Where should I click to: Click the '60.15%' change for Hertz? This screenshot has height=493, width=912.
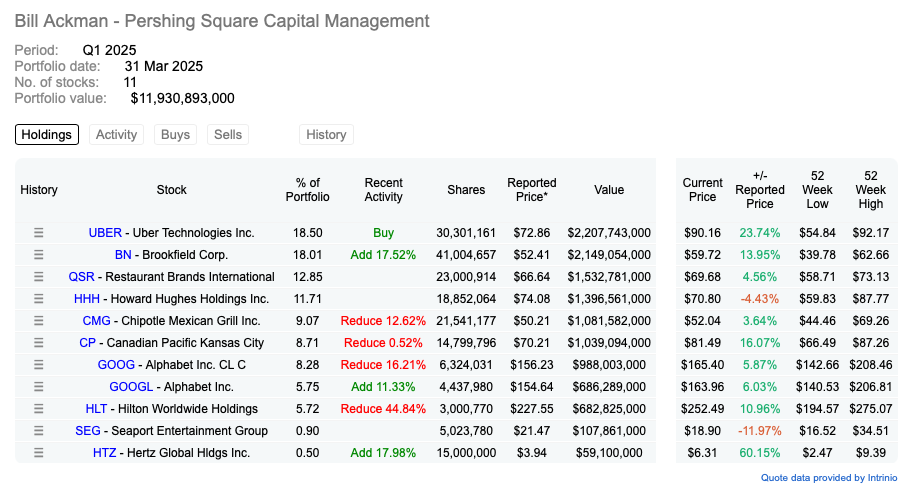[760, 453]
